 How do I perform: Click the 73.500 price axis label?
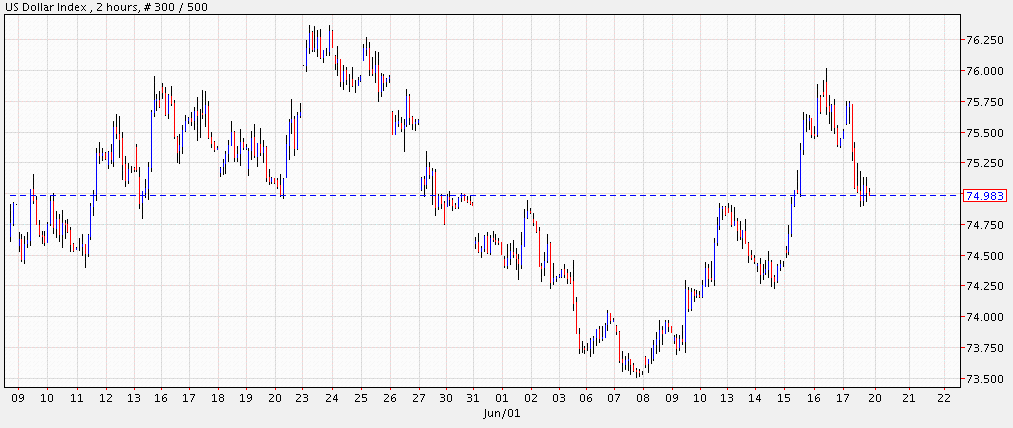[984, 379]
